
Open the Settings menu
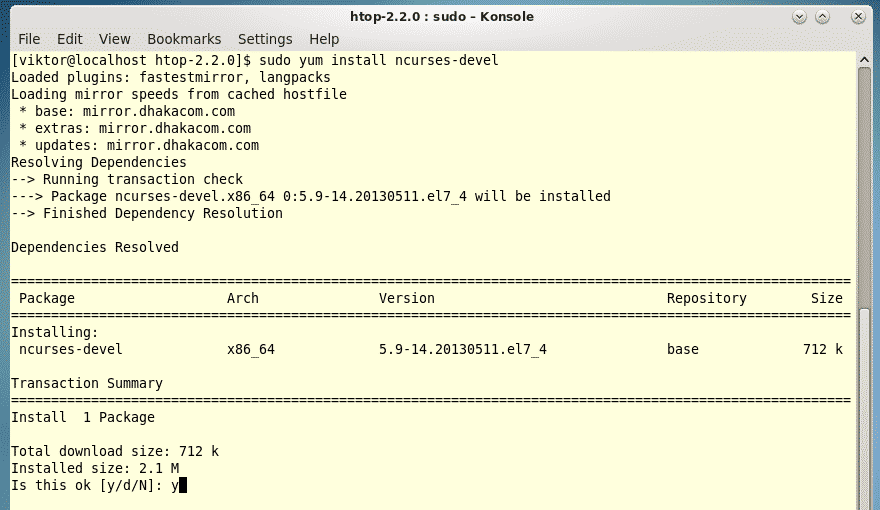[265, 39]
